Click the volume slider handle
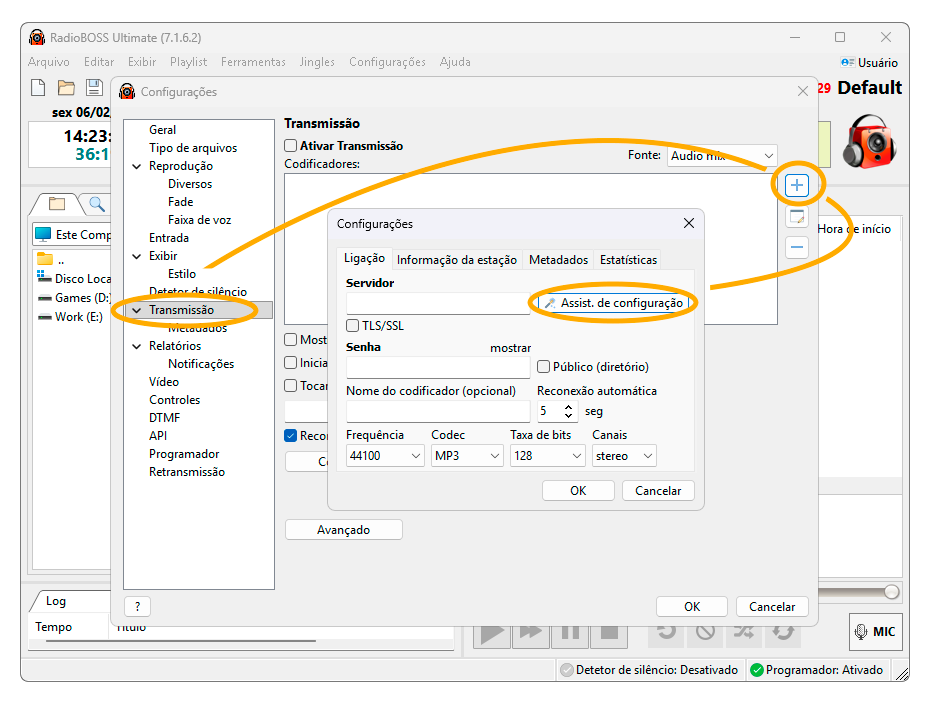The width and height of the screenshot is (931, 704). [x=891, y=592]
